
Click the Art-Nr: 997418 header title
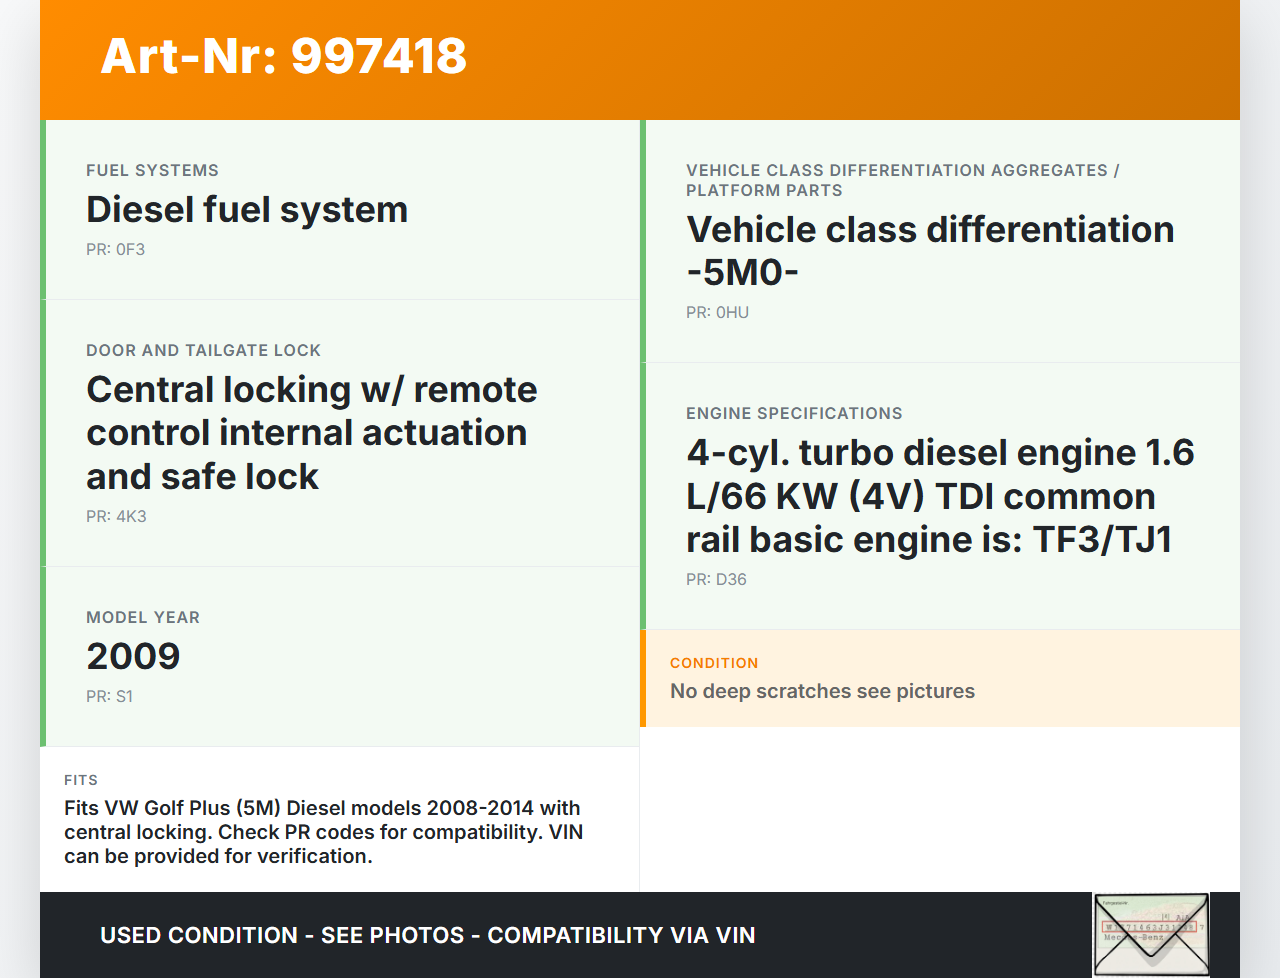pos(284,56)
